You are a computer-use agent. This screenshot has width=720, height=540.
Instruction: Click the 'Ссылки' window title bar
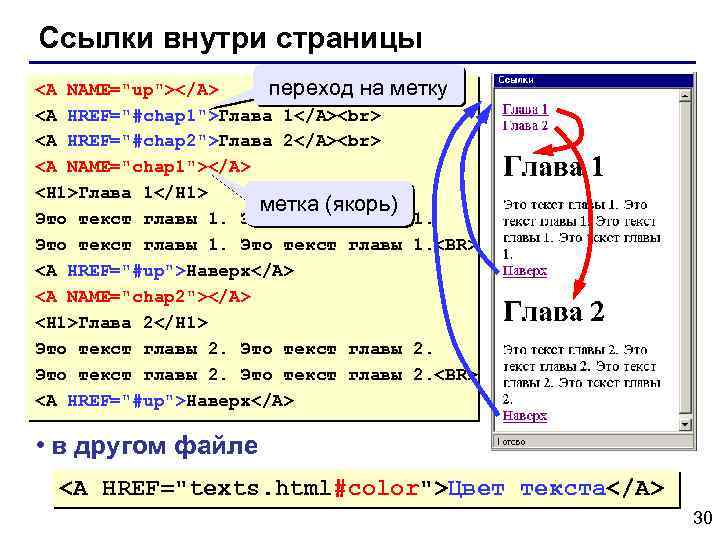(x=593, y=80)
